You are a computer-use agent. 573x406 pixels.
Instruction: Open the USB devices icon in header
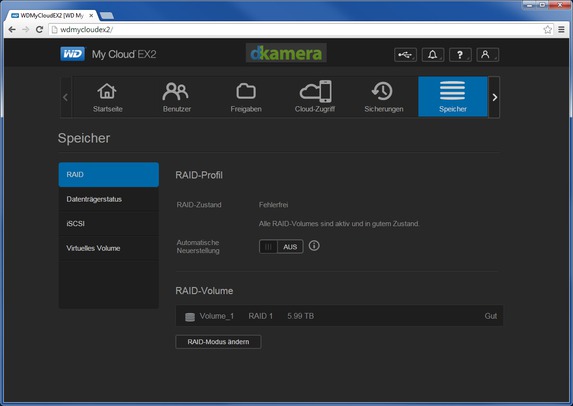[405, 55]
